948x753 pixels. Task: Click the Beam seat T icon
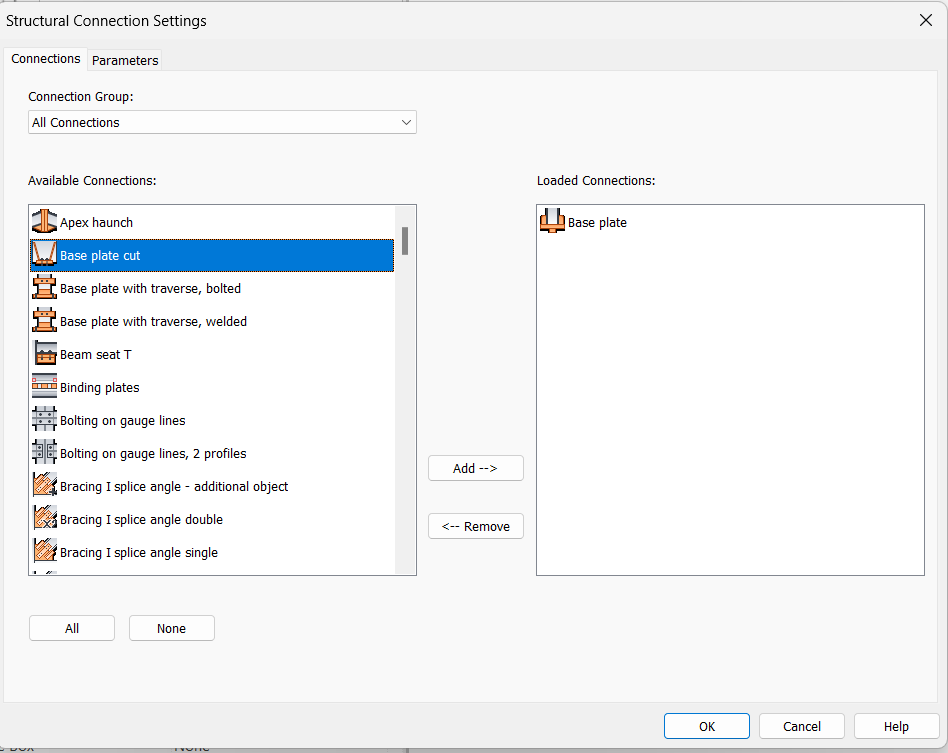click(x=44, y=354)
